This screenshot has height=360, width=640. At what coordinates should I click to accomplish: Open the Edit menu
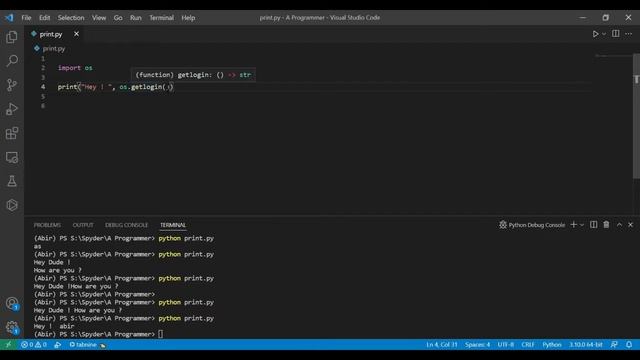click(44, 18)
